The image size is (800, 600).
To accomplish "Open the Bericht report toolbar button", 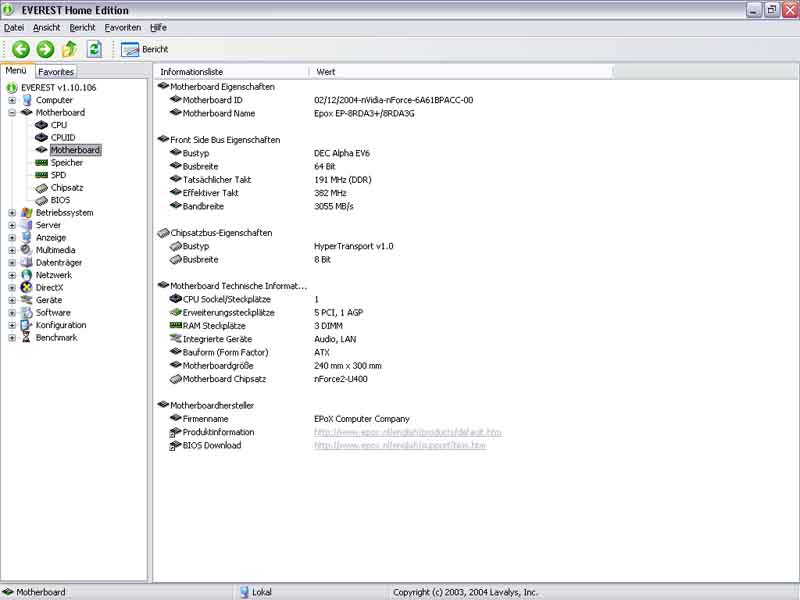I will click(144, 49).
